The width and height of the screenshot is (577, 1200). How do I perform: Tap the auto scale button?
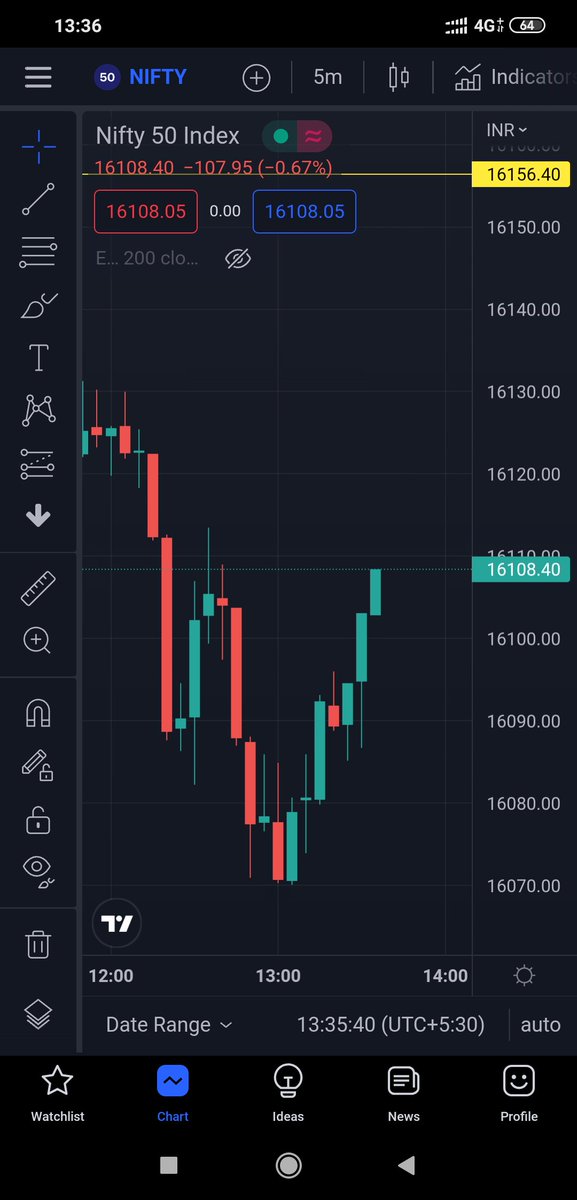[541, 1025]
